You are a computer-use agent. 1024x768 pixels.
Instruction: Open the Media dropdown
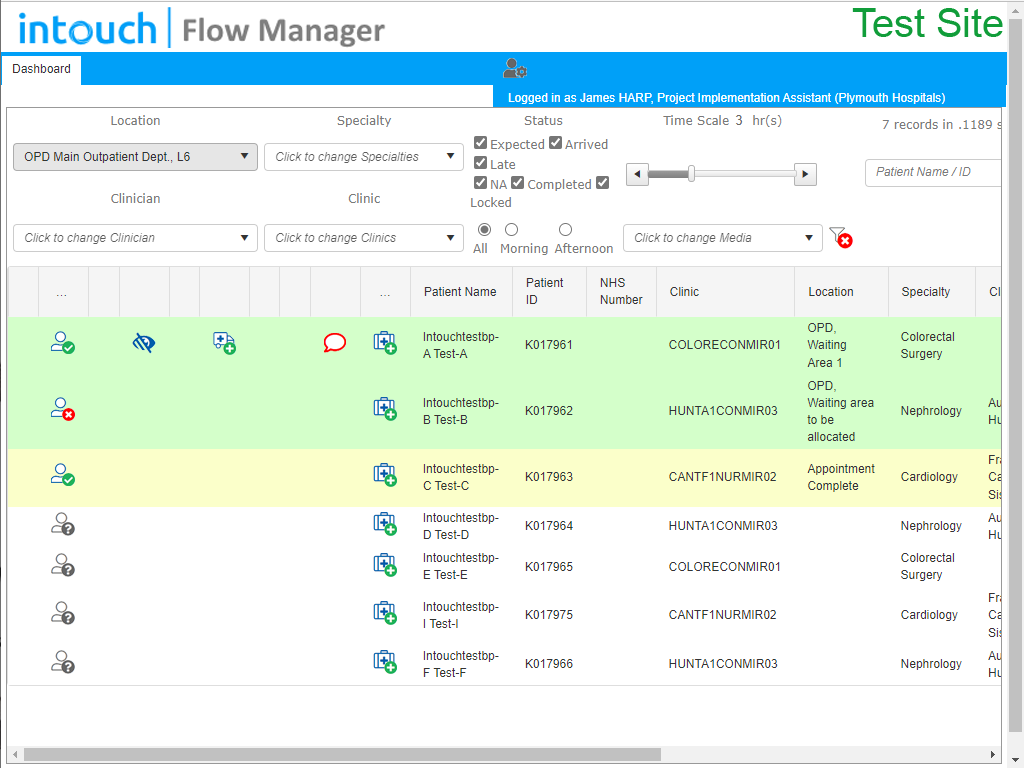[723, 238]
